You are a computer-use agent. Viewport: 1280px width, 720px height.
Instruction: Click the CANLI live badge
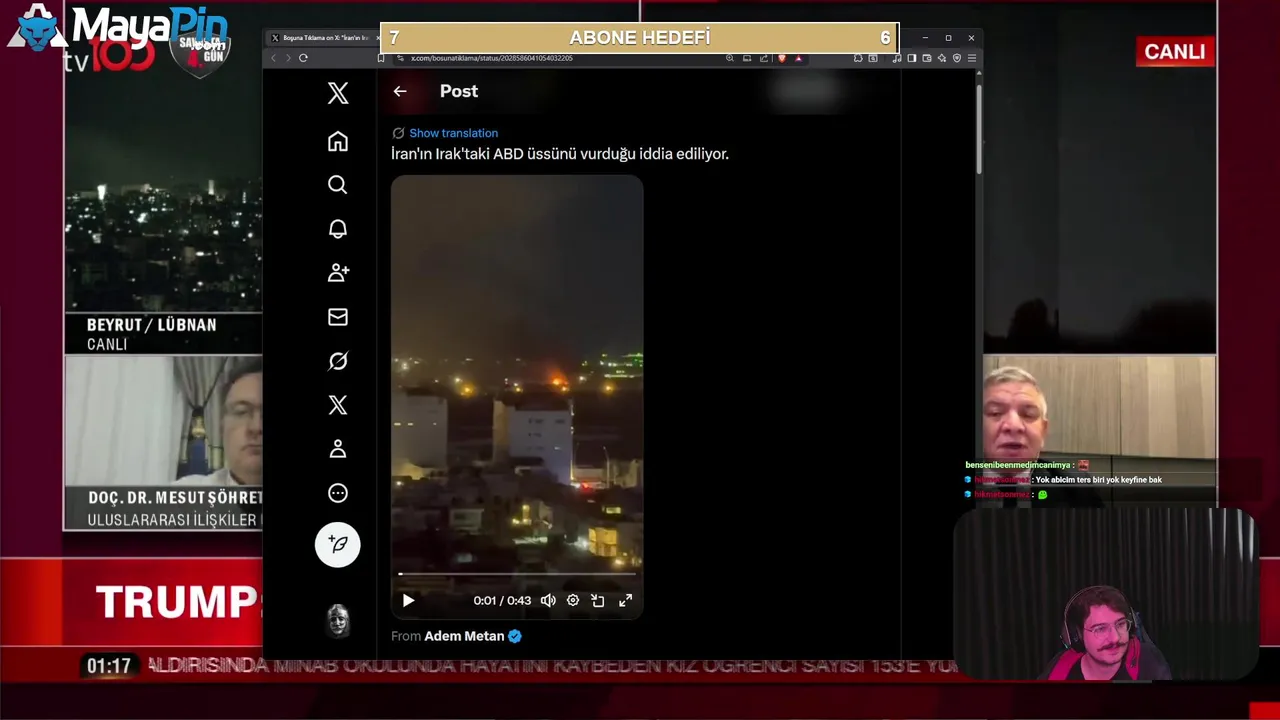[x=1175, y=52]
